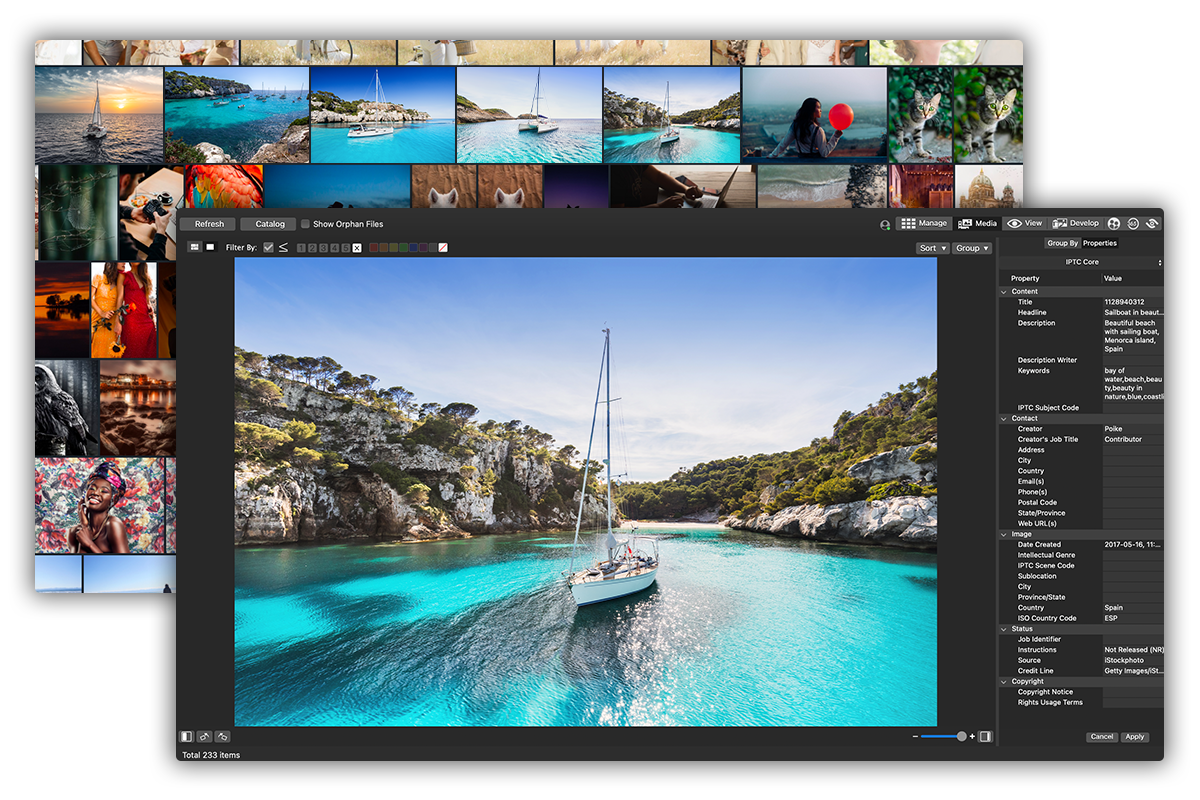Toggle the right panel icon at bottom
This screenshot has width=1200, height=800.
(985, 736)
